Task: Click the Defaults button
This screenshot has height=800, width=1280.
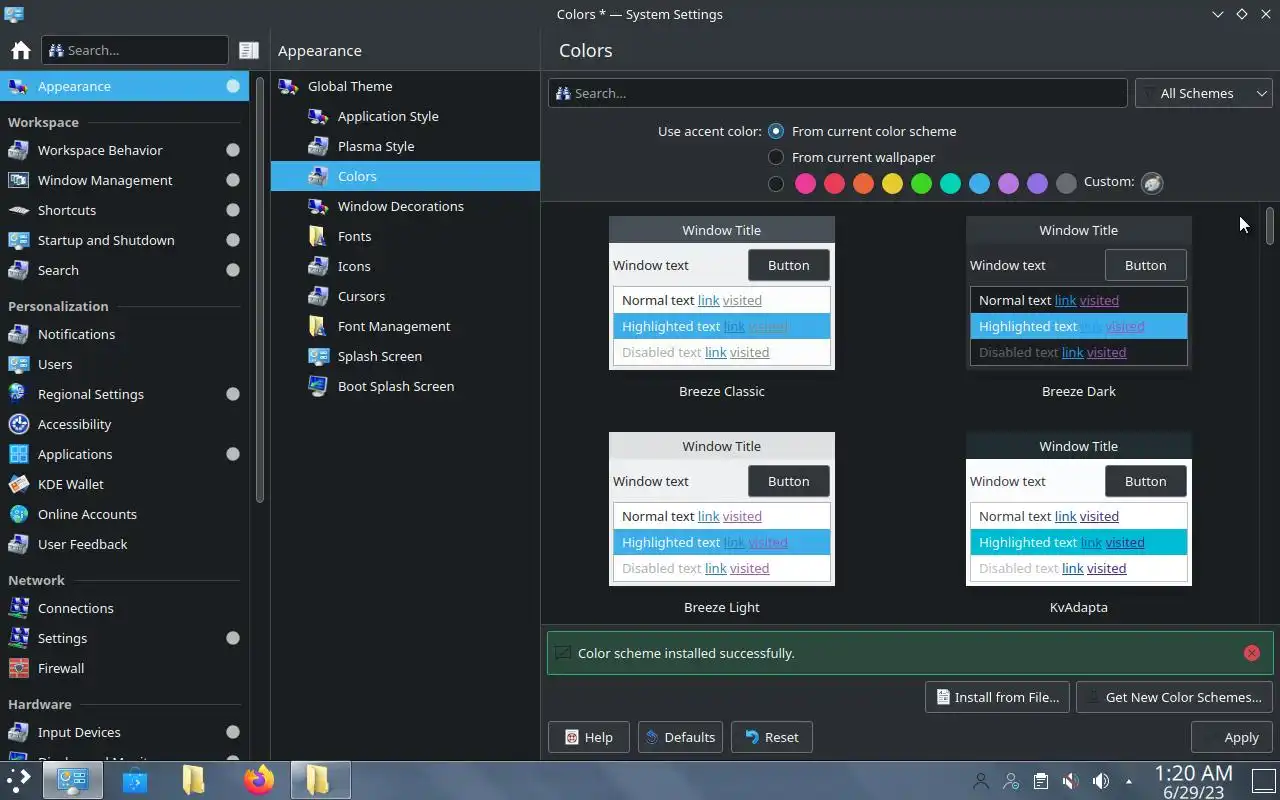Action: pos(680,737)
